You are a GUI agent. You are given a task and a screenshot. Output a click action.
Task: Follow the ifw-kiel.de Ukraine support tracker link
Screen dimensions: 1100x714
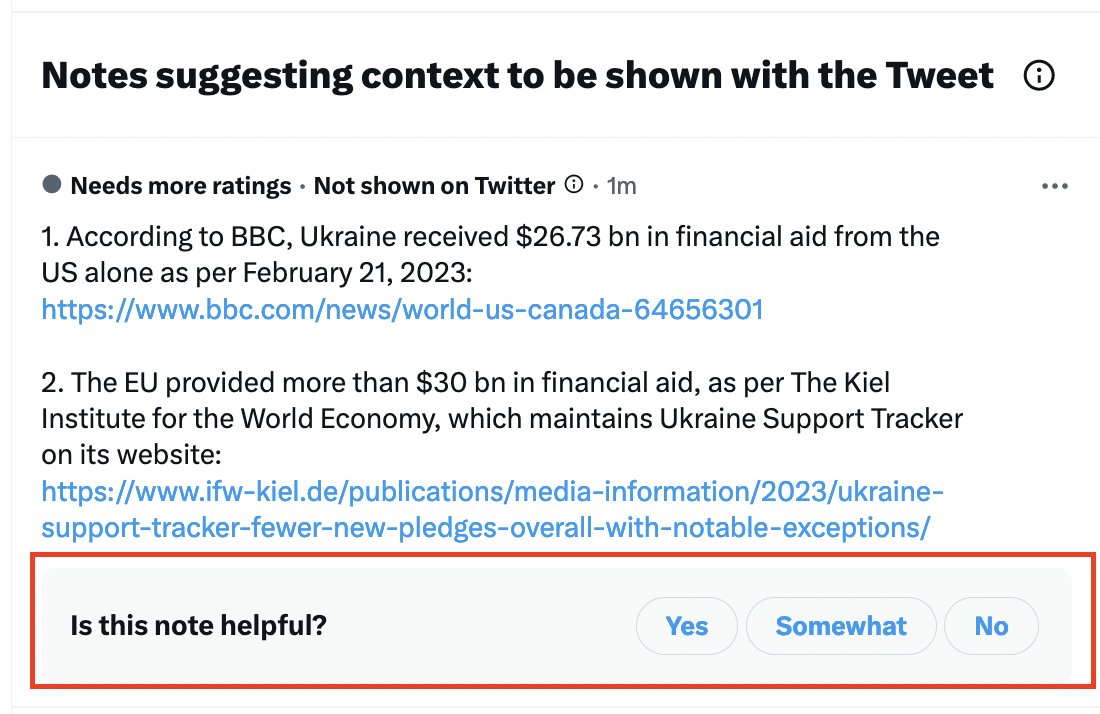tap(492, 509)
